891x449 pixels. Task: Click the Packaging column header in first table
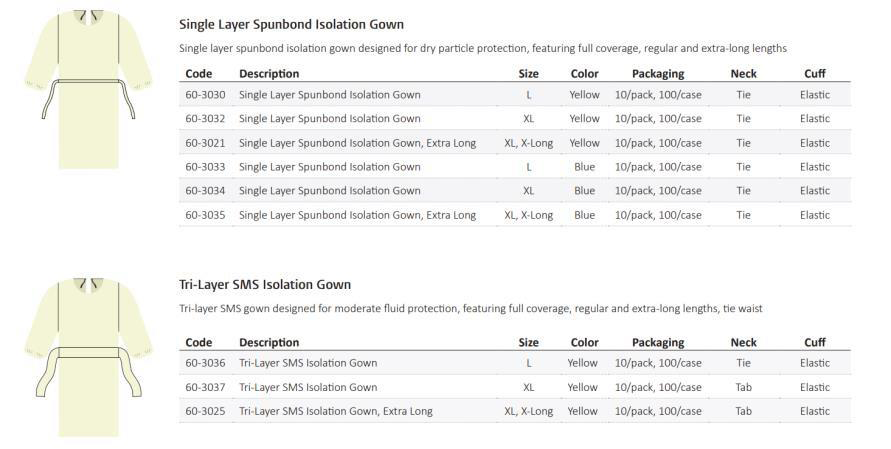(658, 74)
